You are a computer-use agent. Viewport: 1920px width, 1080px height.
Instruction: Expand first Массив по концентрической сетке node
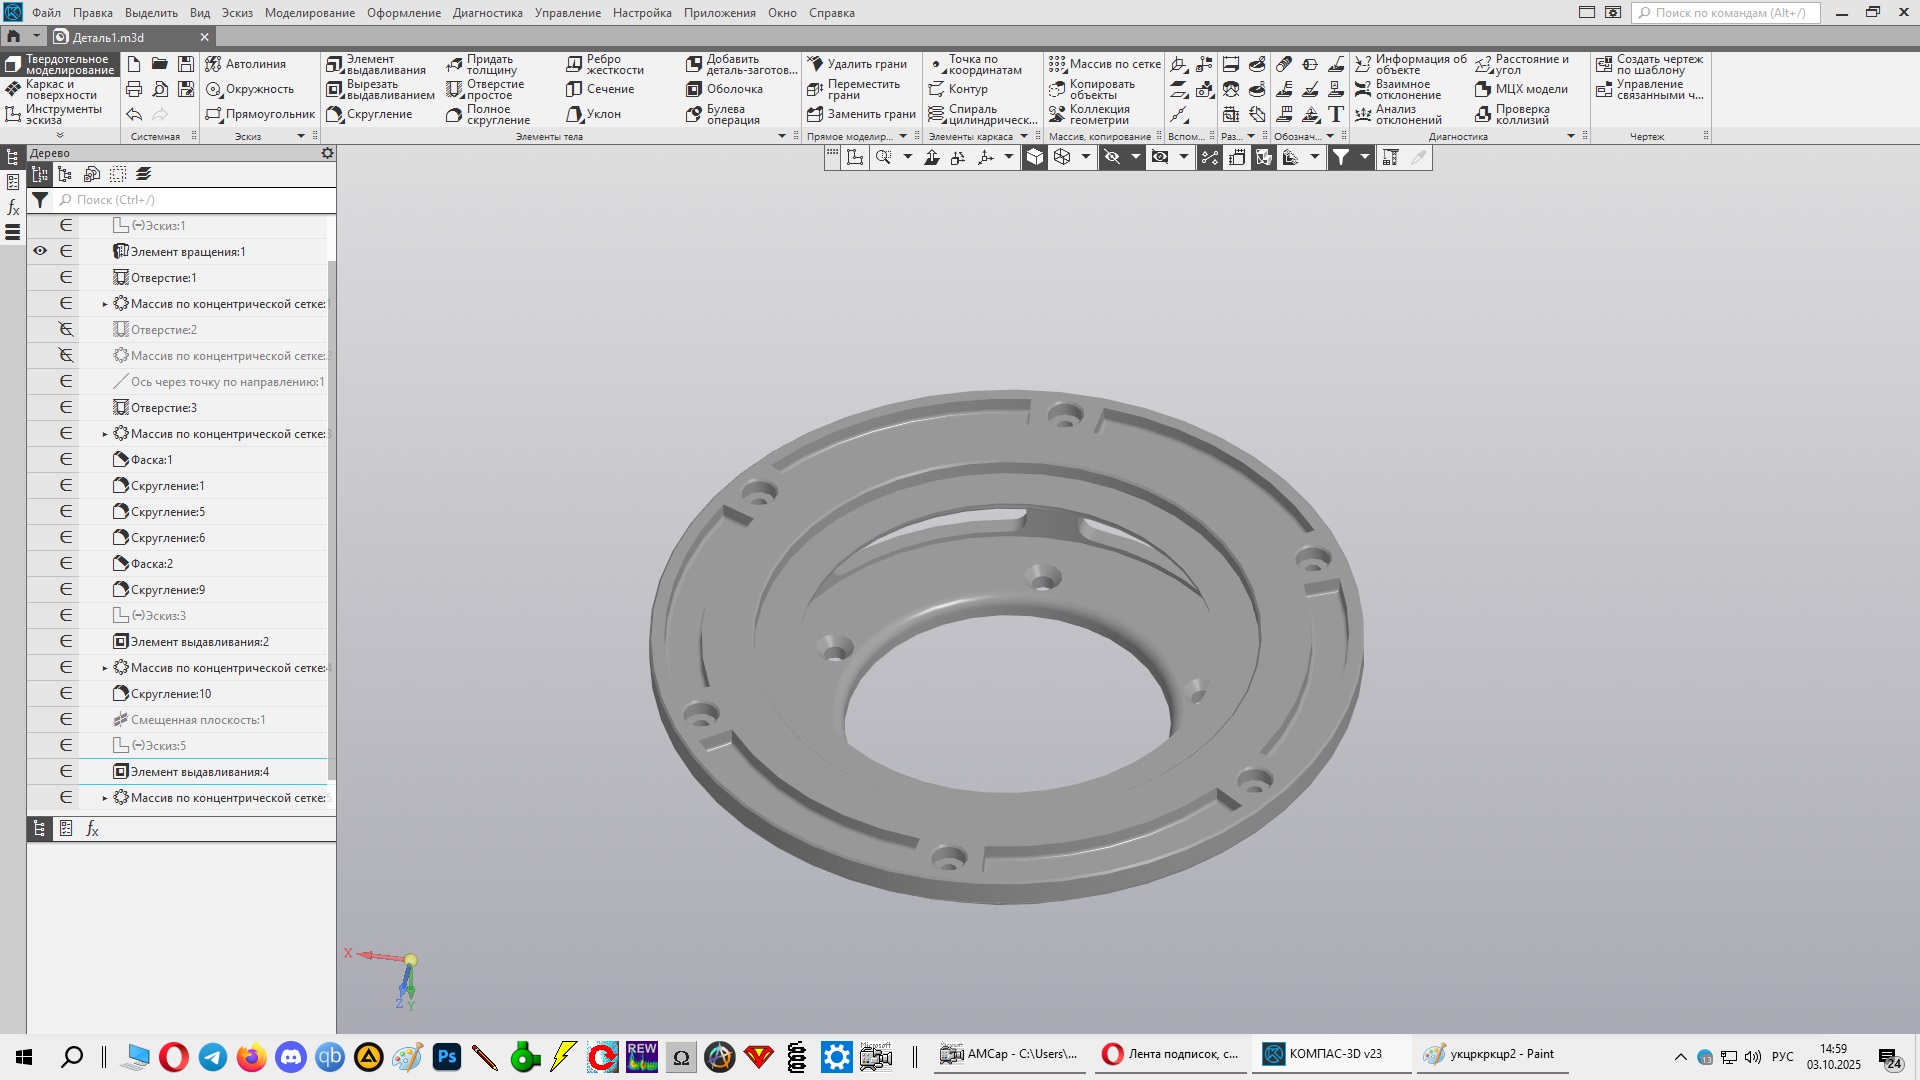105,304
